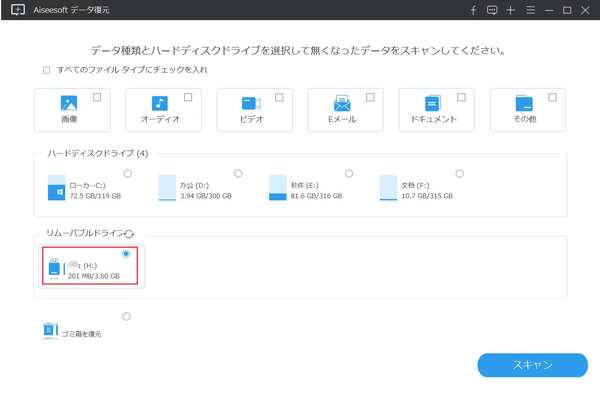The image size is (600, 393).
Task: Enable the 画像 checkbox
Action: (x=97, y=97)
